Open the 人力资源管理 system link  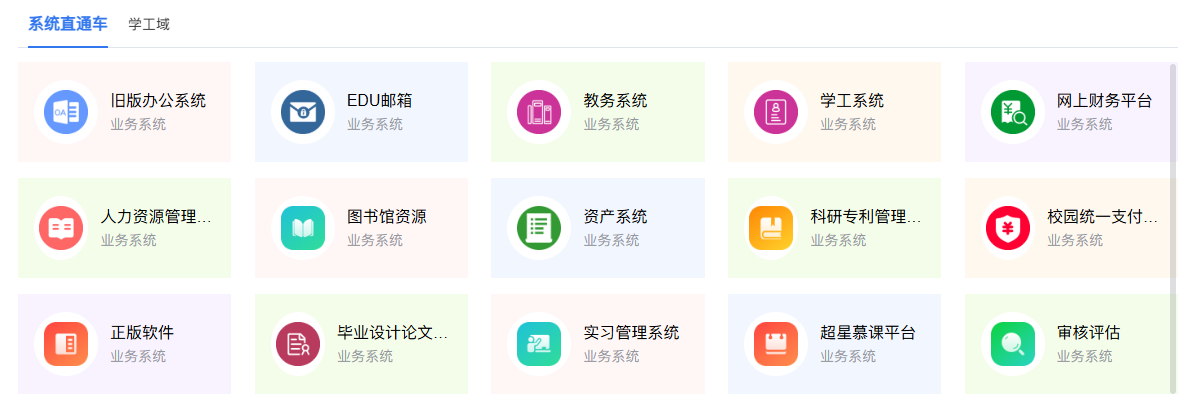[156, 217]
